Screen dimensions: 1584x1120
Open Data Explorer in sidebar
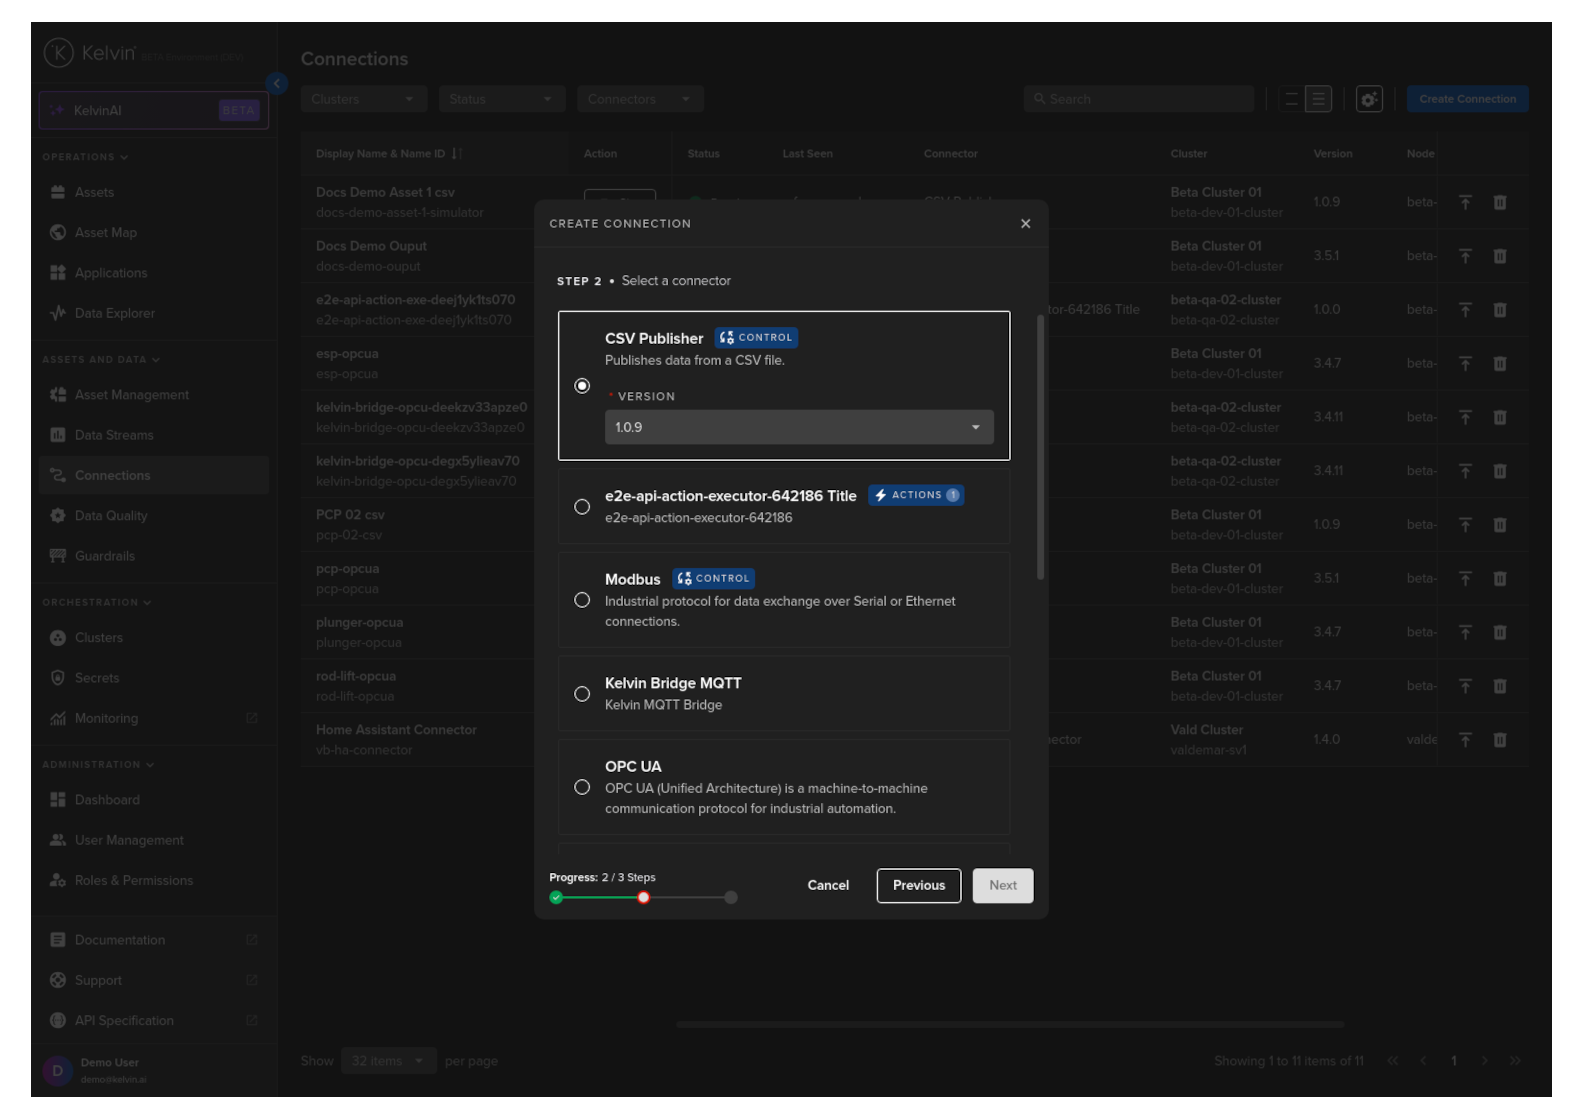(114, 313)
